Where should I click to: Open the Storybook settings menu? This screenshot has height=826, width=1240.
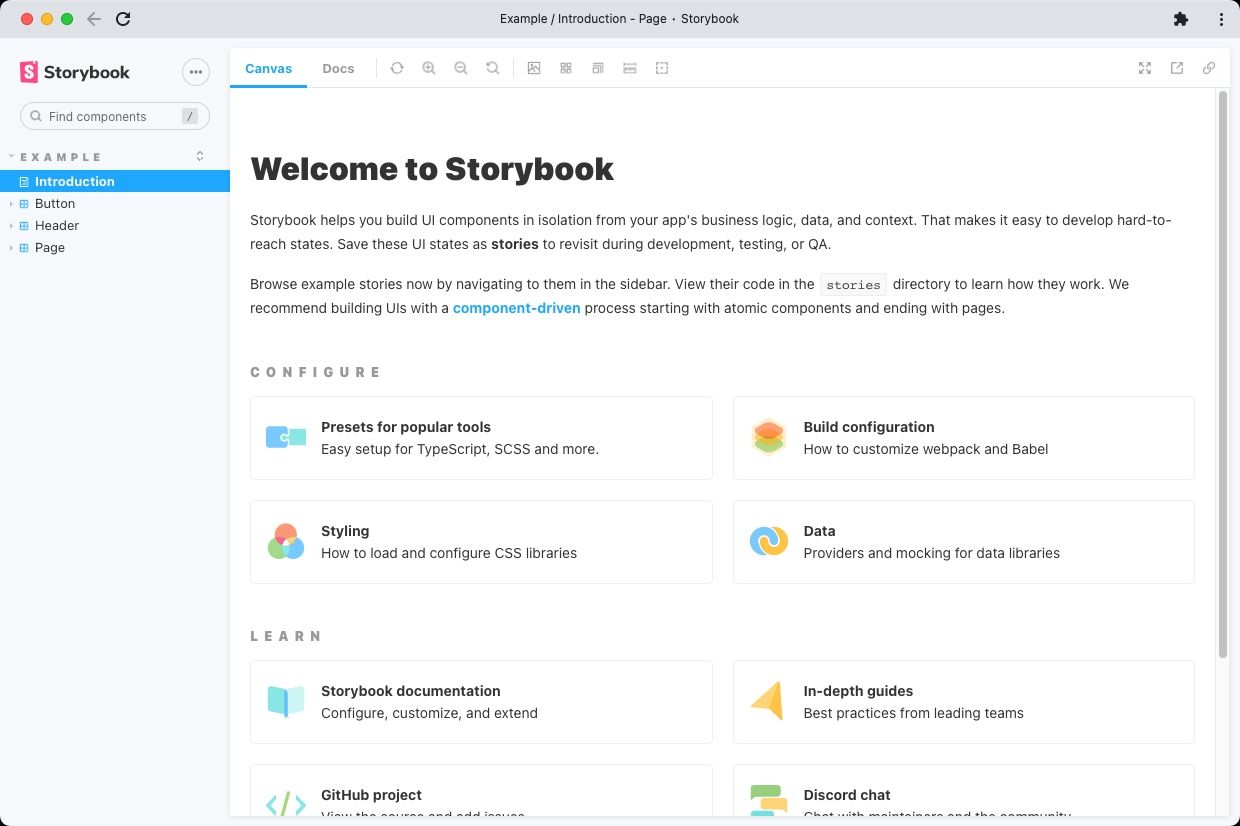click(195, 71)
